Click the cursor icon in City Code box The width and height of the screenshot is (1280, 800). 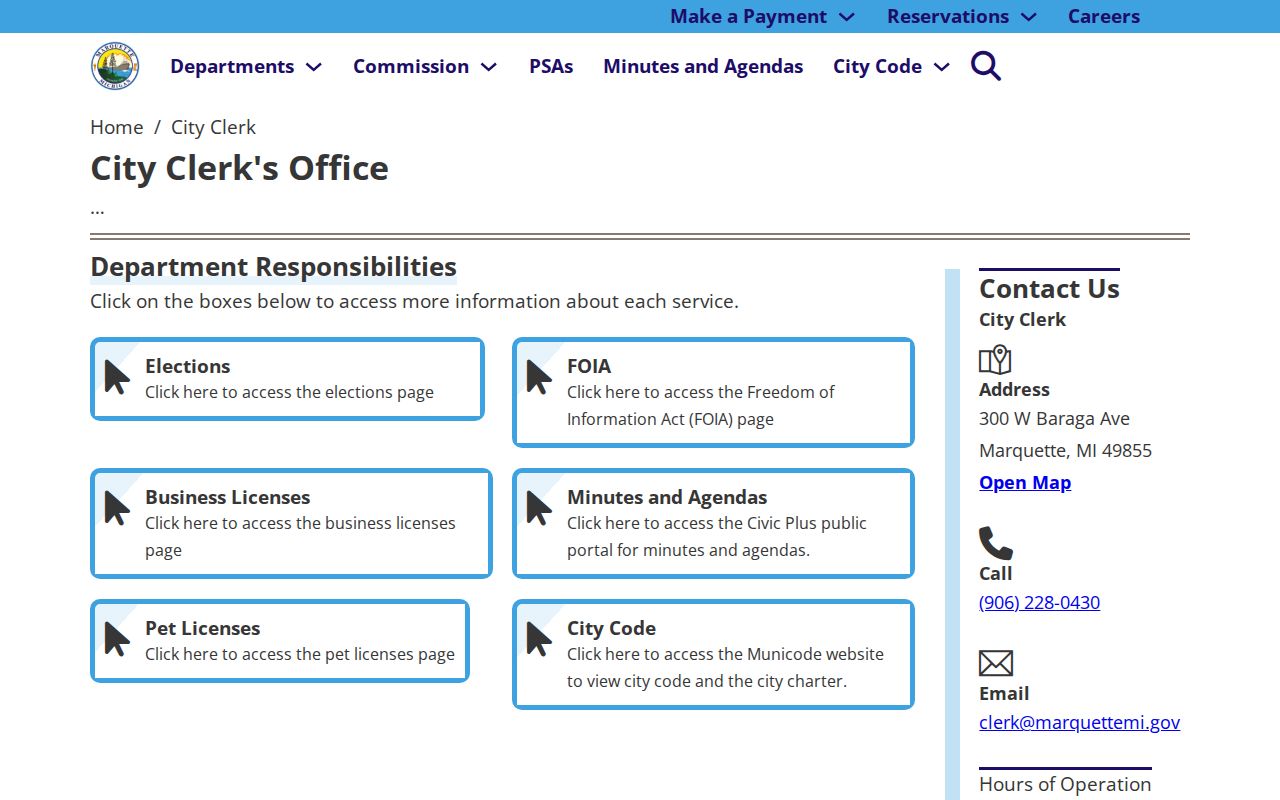pyautogui.click(x=539, y=639)
